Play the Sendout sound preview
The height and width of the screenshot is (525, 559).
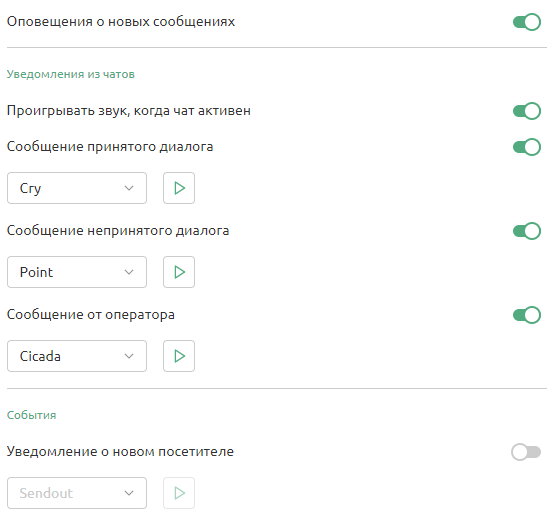pyautogui.click(x=179, y=493)
